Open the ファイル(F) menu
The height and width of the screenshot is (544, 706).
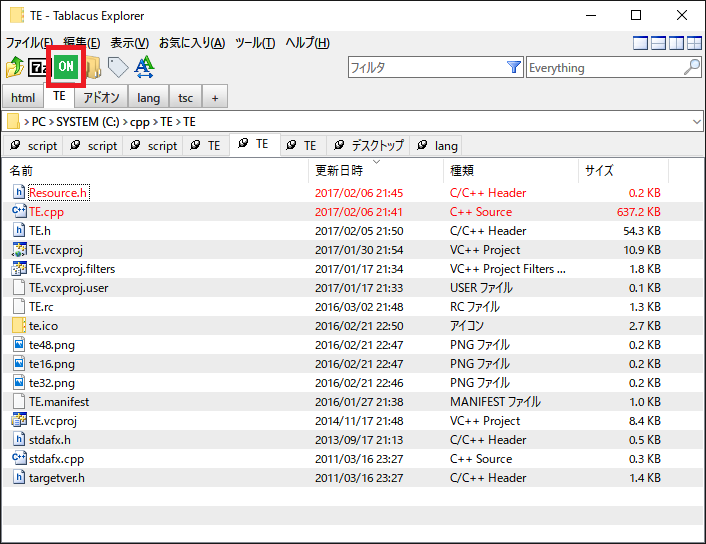coord(29,43)
